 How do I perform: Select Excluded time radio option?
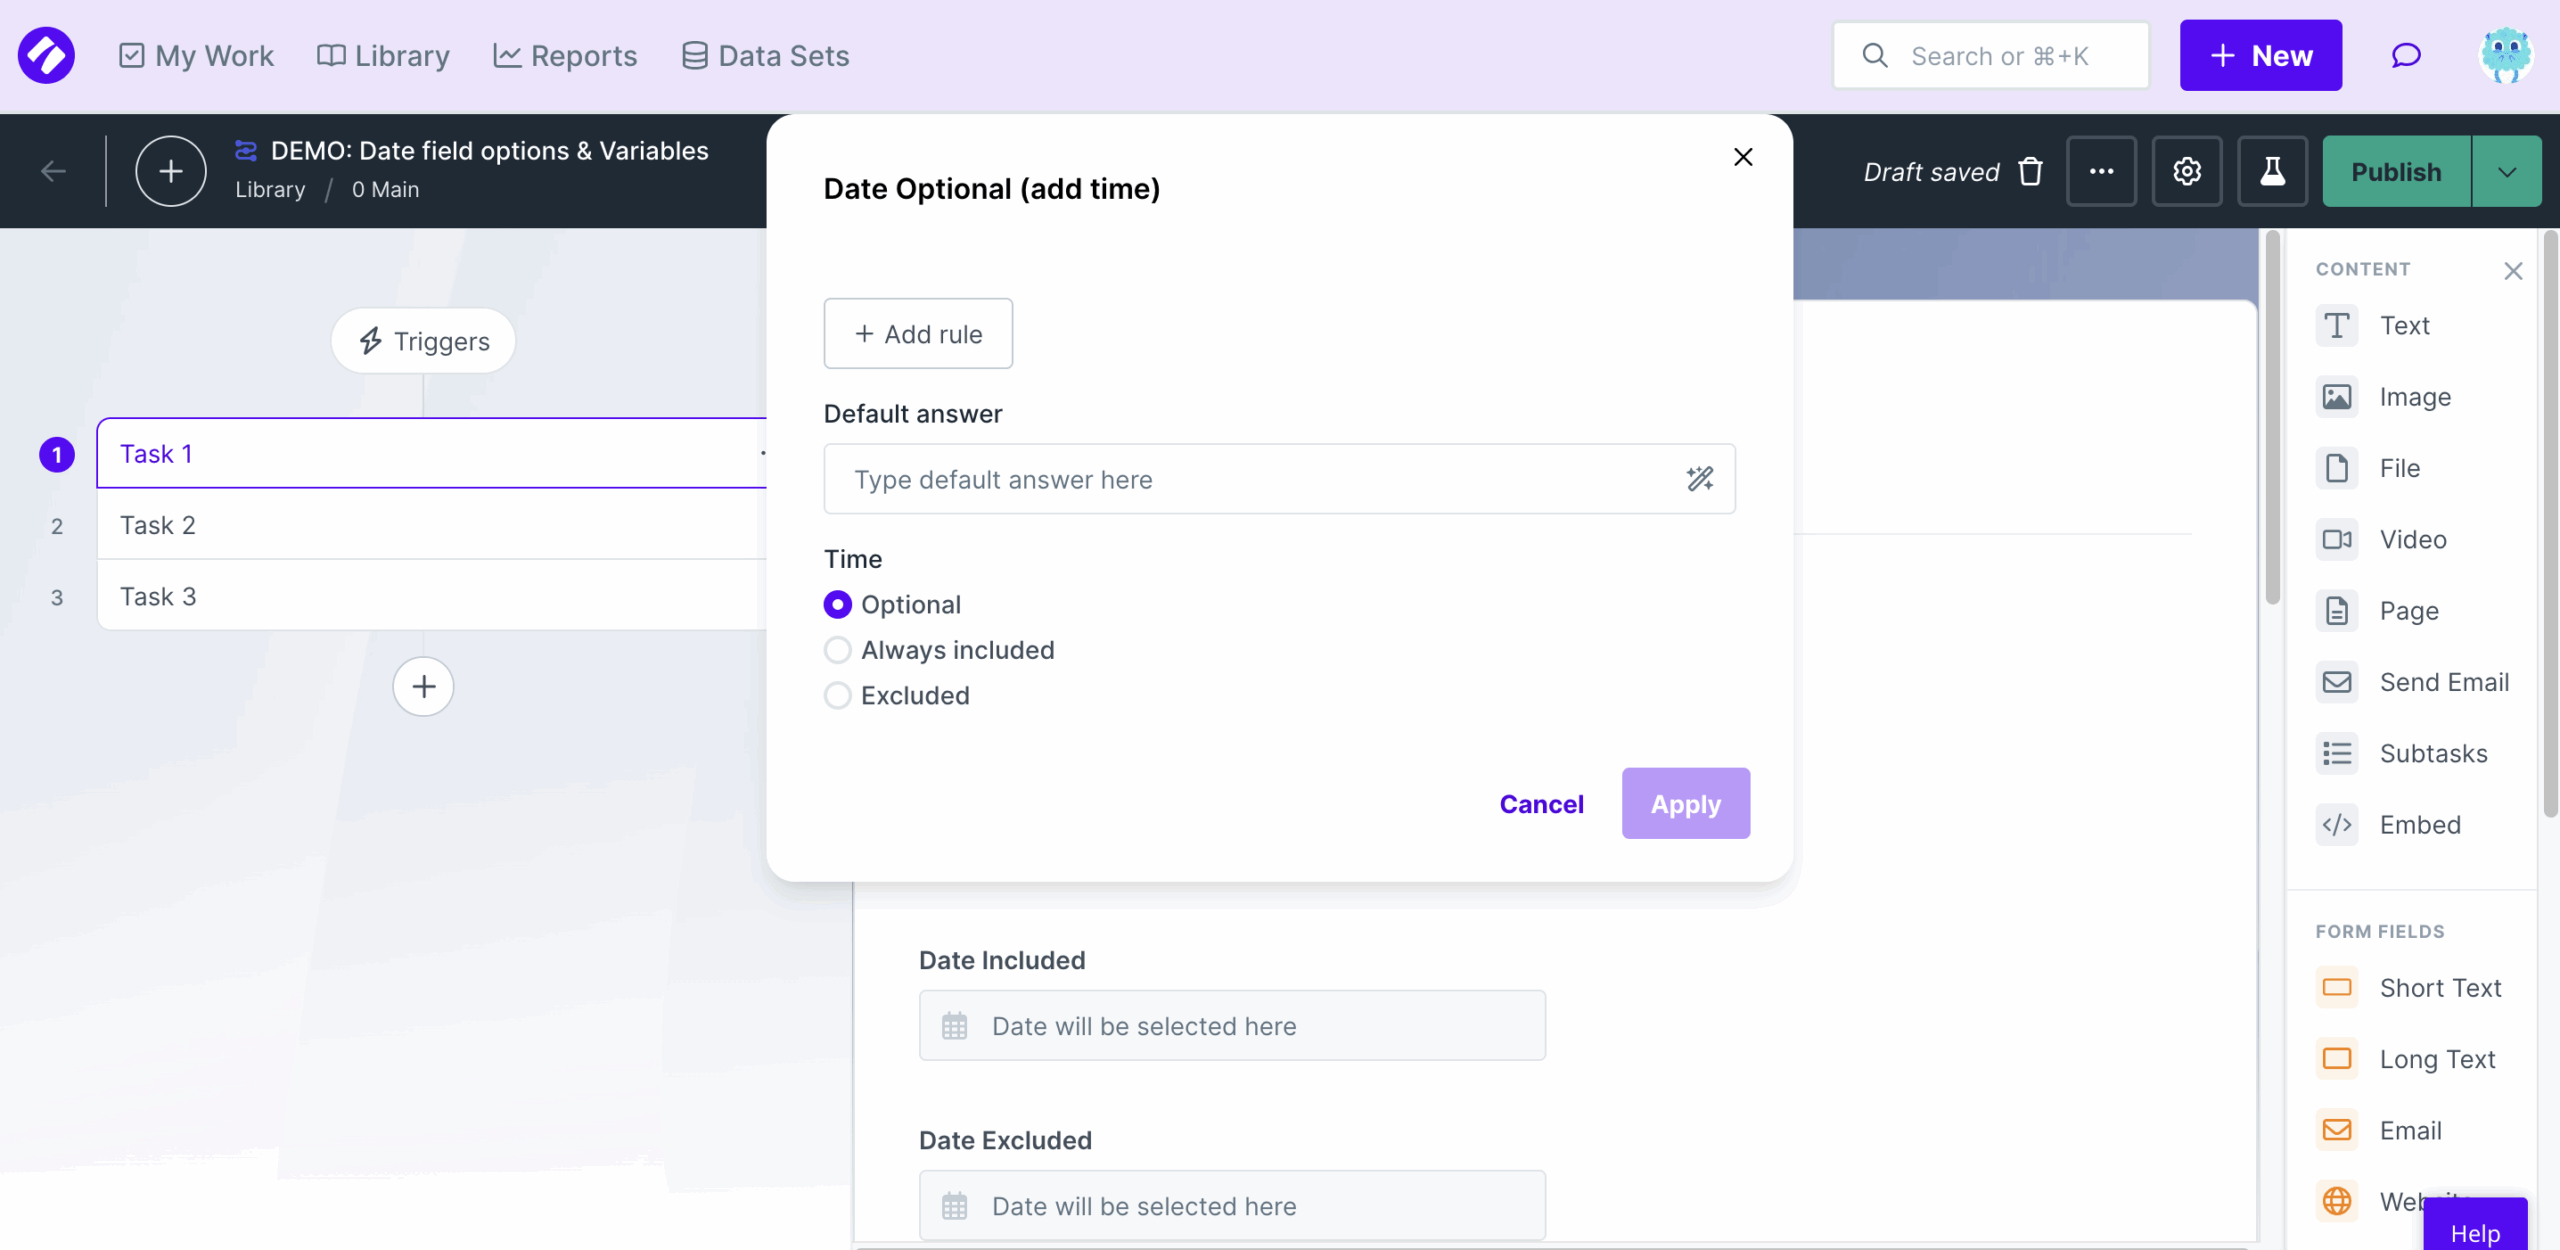[x=838, y=696]
